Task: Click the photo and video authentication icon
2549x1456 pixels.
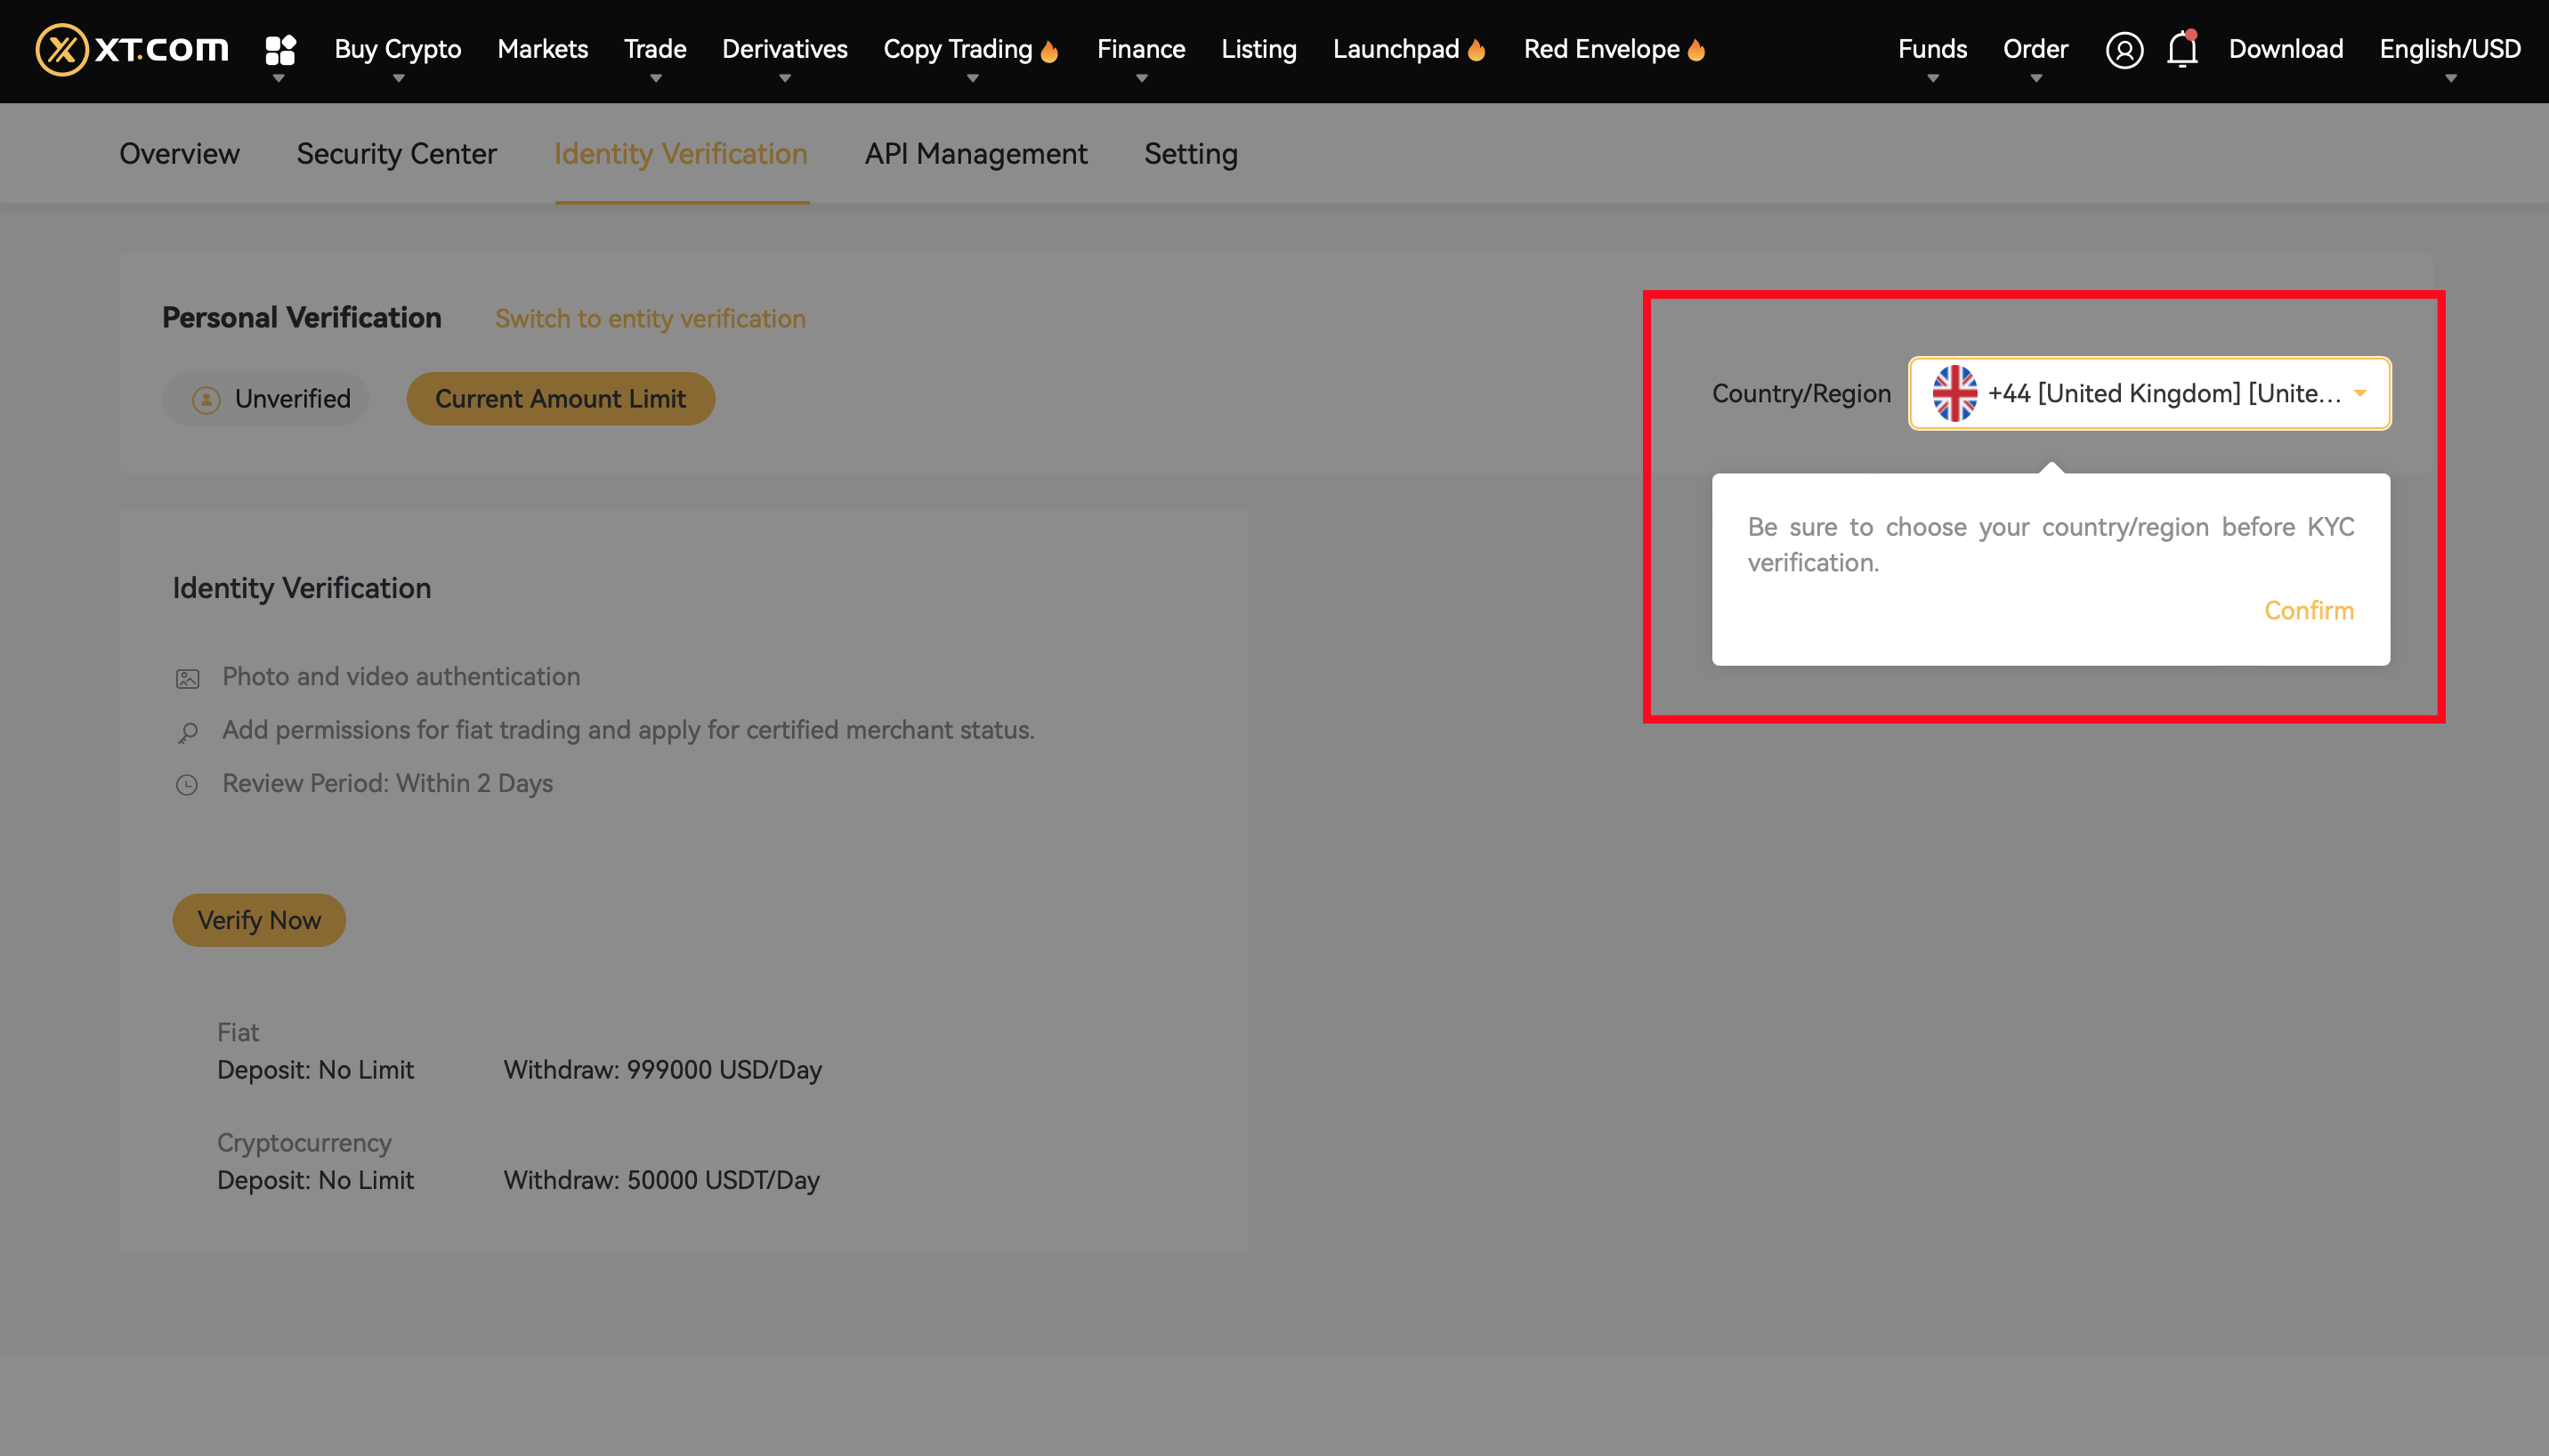Action: 188,677
